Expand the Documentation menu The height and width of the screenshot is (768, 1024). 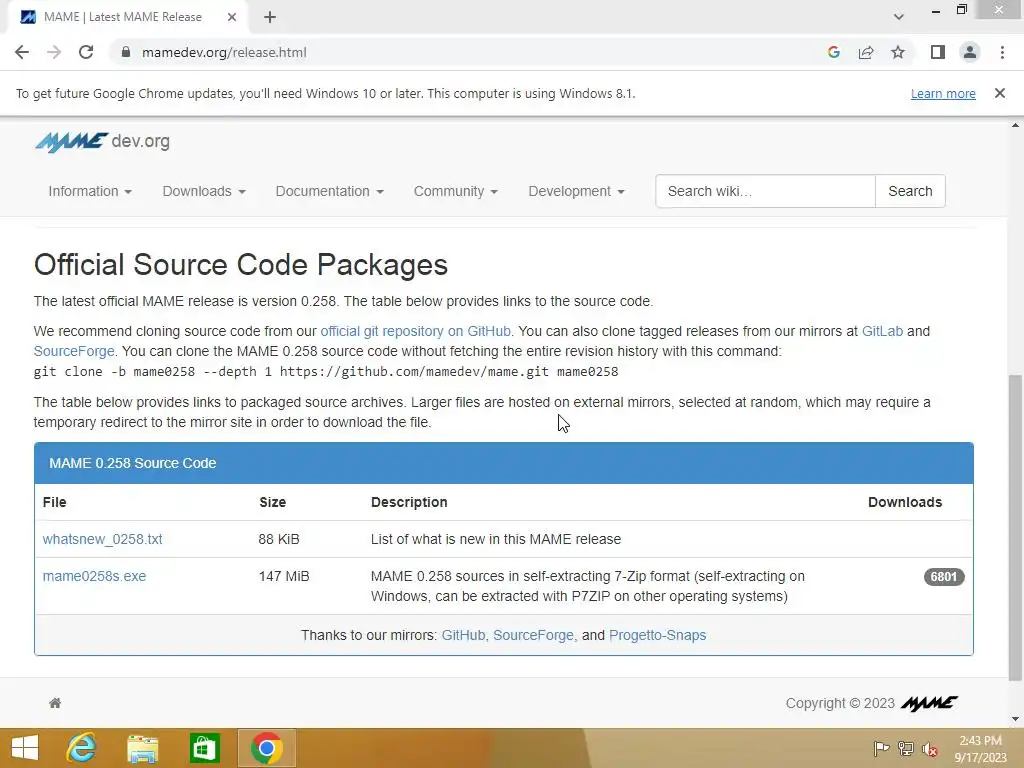(x=329, y=191)
